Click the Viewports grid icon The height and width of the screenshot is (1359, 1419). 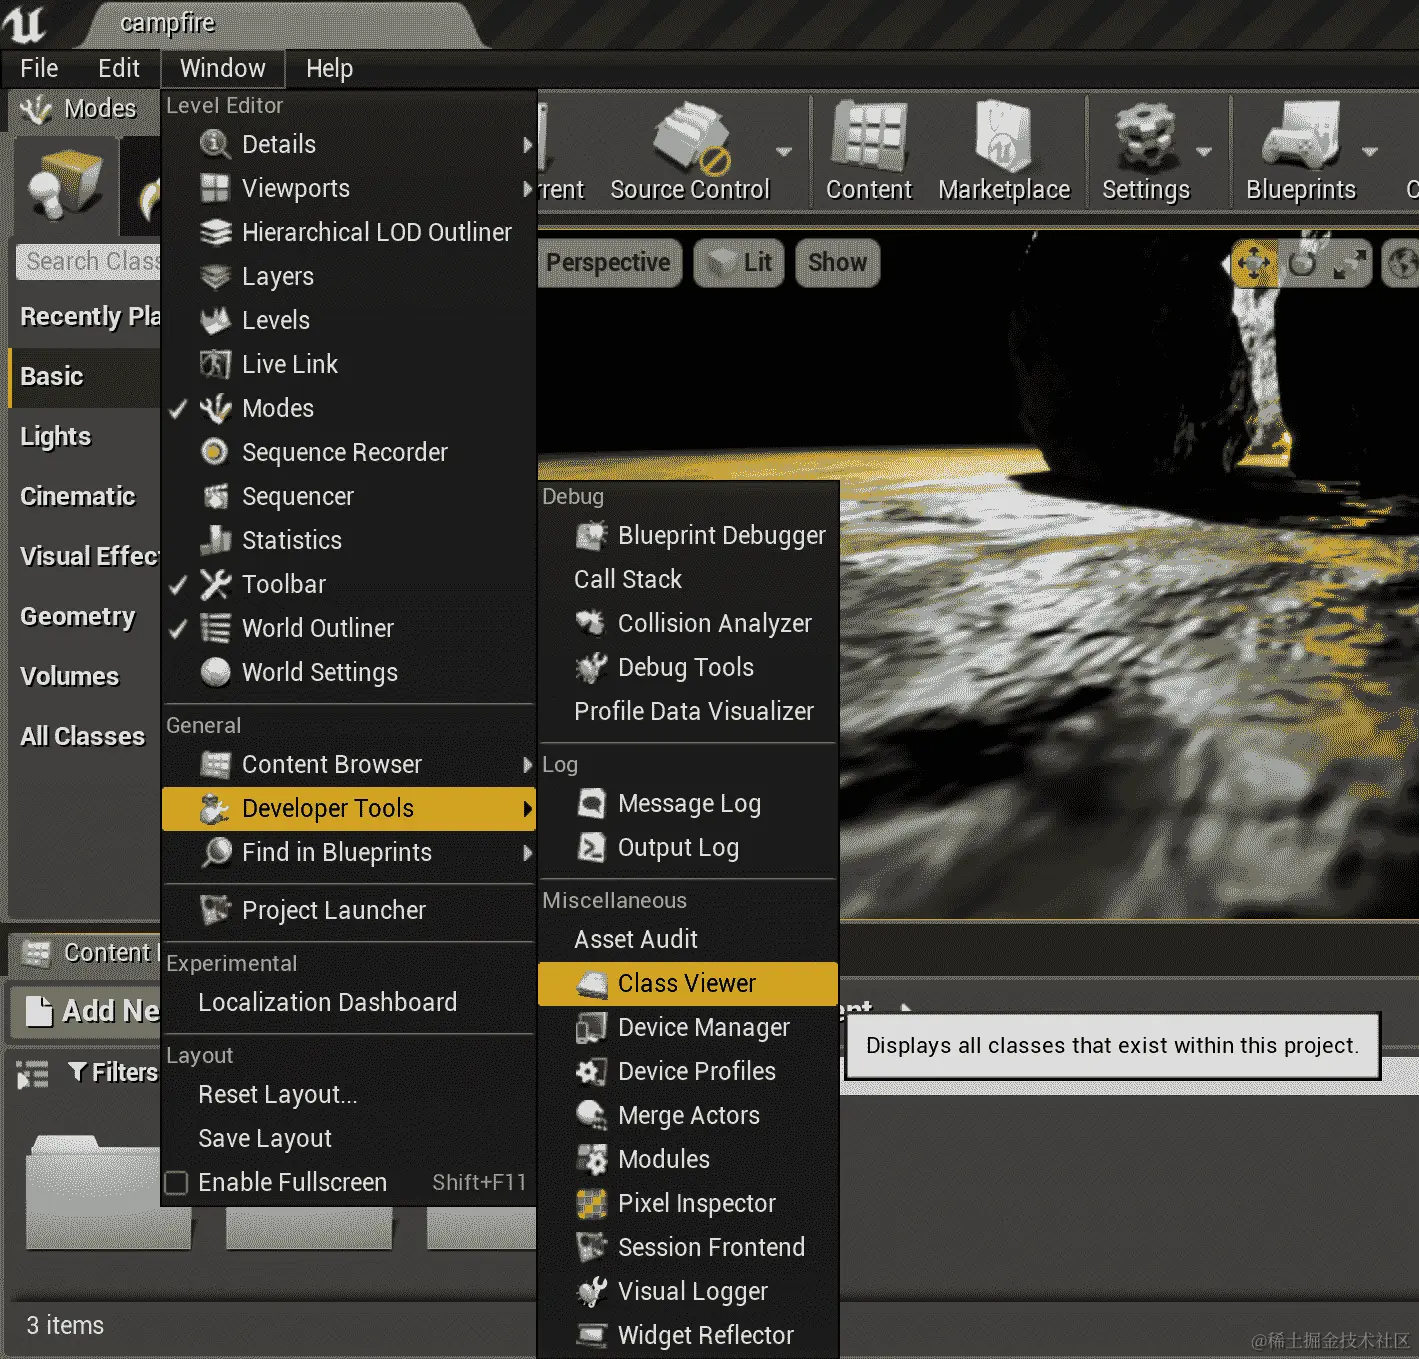pyautogui.click(x=215, y=188)
